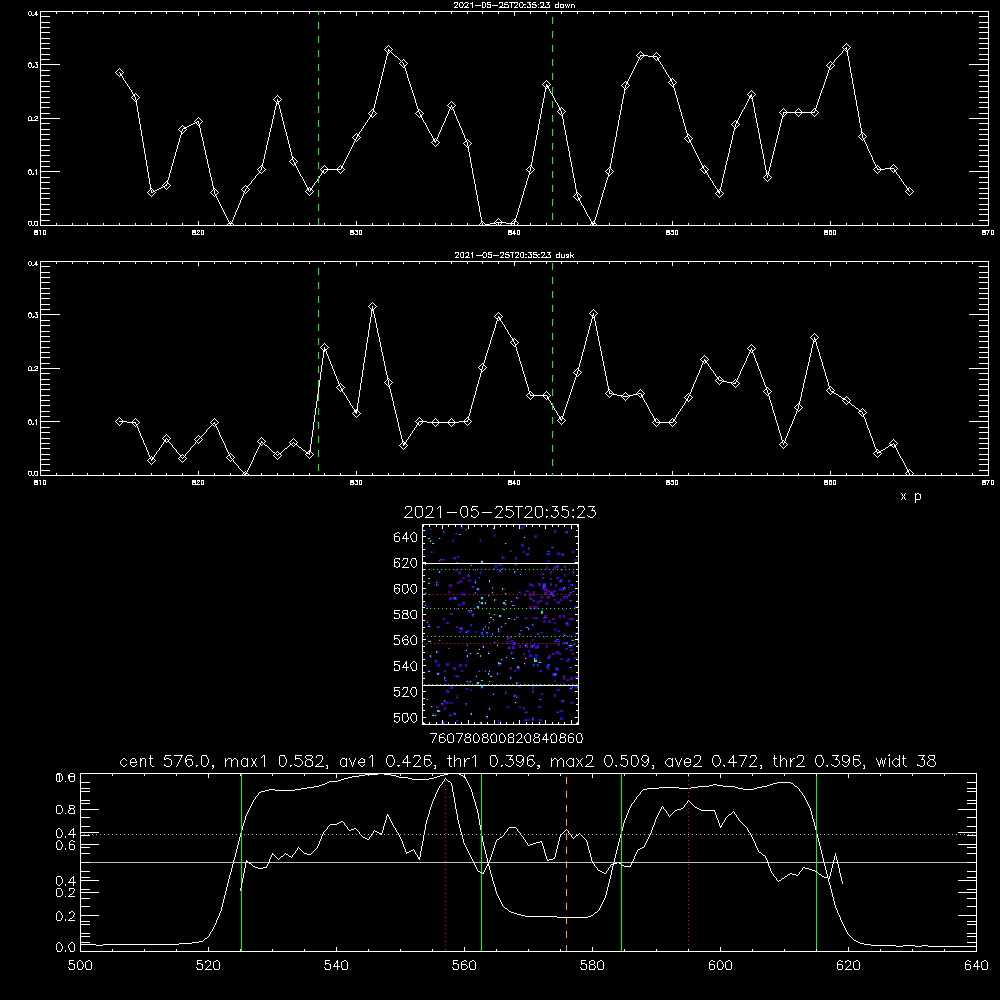Viewport: 1000px width, 1000px height.
Task: Click the 'cent 576.0' value in stats header
Action: pyautogui.click(x=166, y=761)
